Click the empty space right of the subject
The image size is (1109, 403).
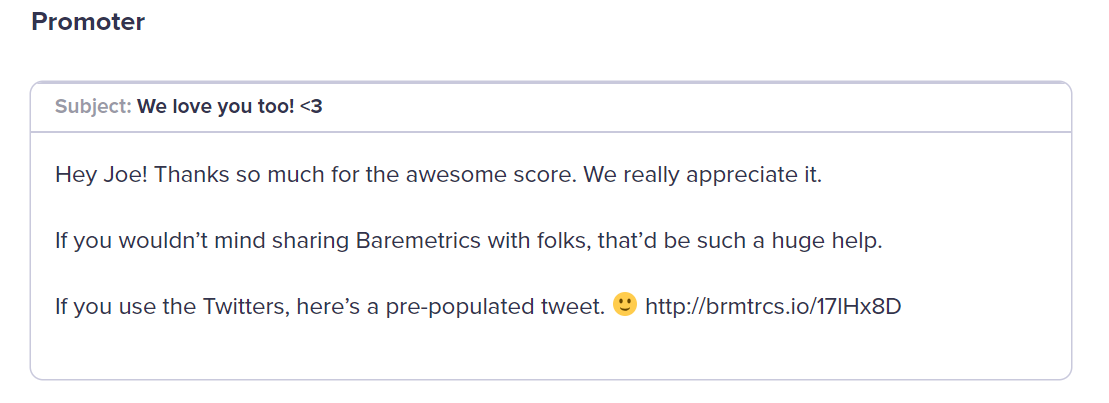click(697, 107)
